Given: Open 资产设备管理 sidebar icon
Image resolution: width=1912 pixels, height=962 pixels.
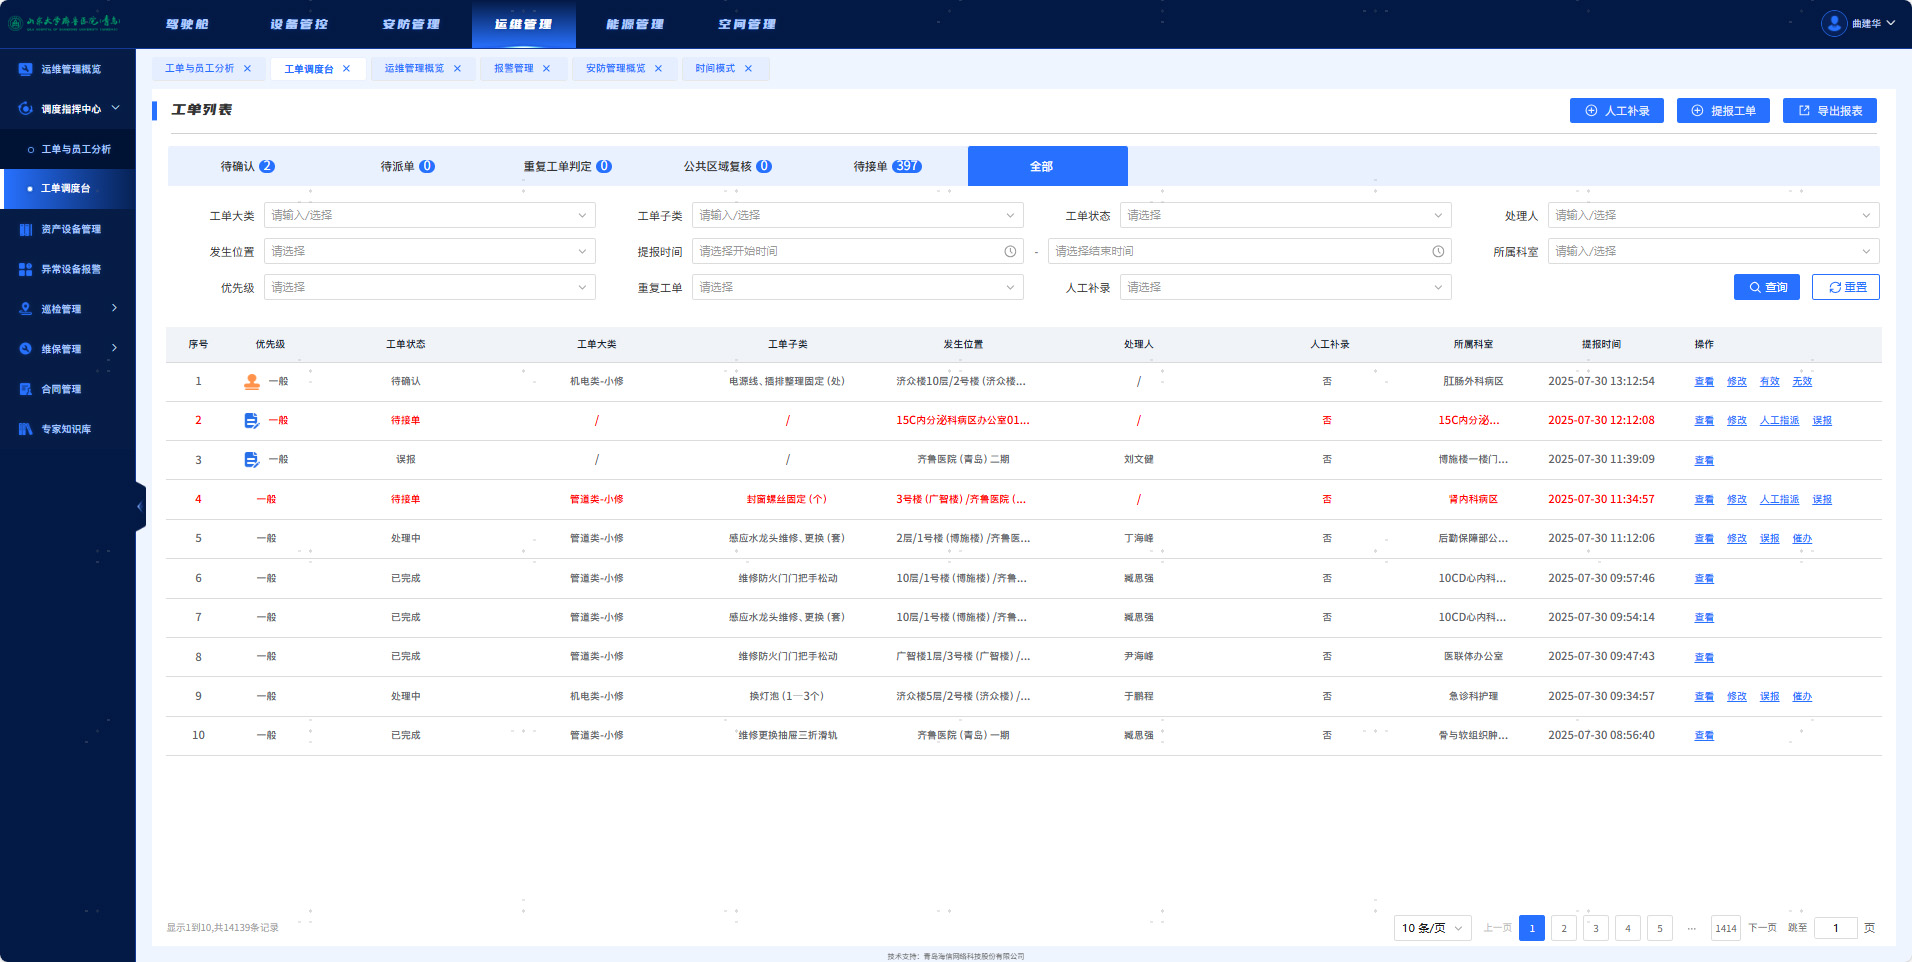Looking at the screenshot, I should pos(26,229).
